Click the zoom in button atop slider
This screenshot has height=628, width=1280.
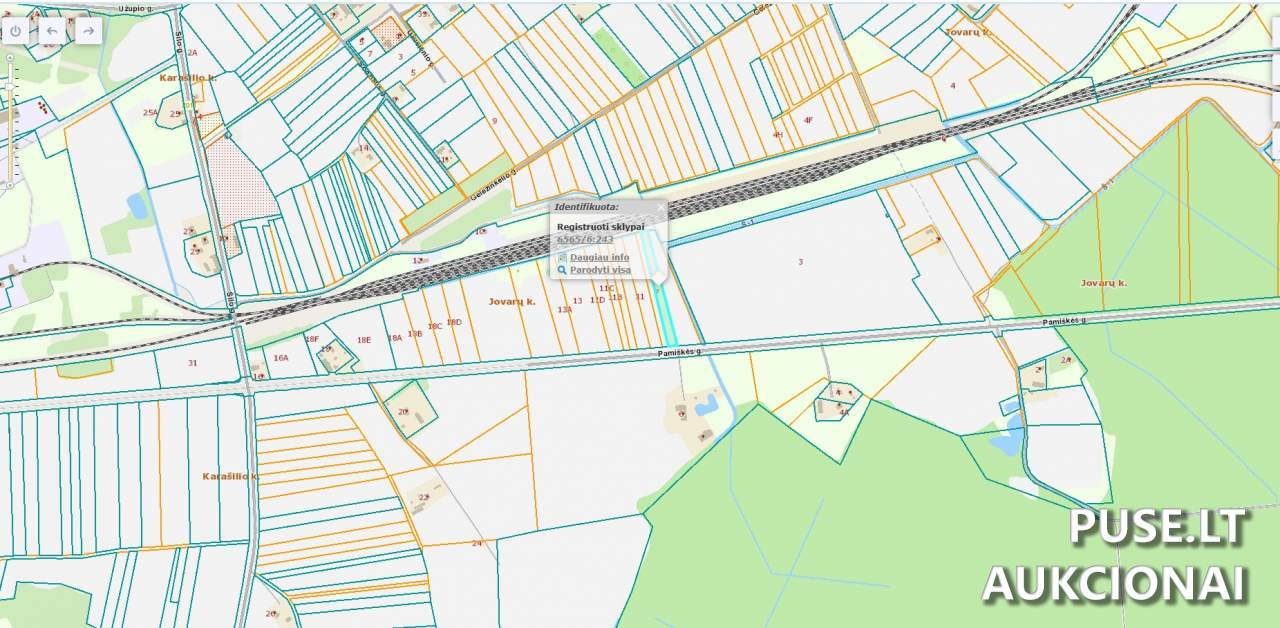[11, 58]
